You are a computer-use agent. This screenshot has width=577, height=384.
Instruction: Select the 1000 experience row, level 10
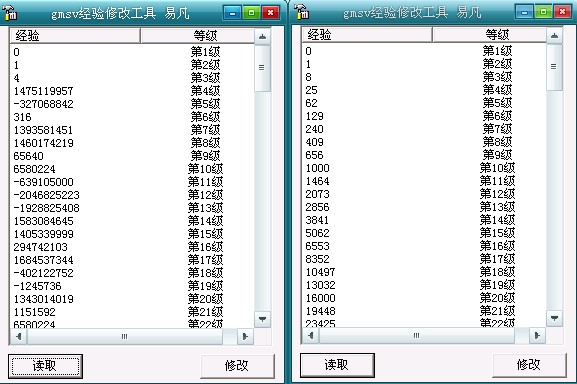pyautogui.click(x=424, y=168)
